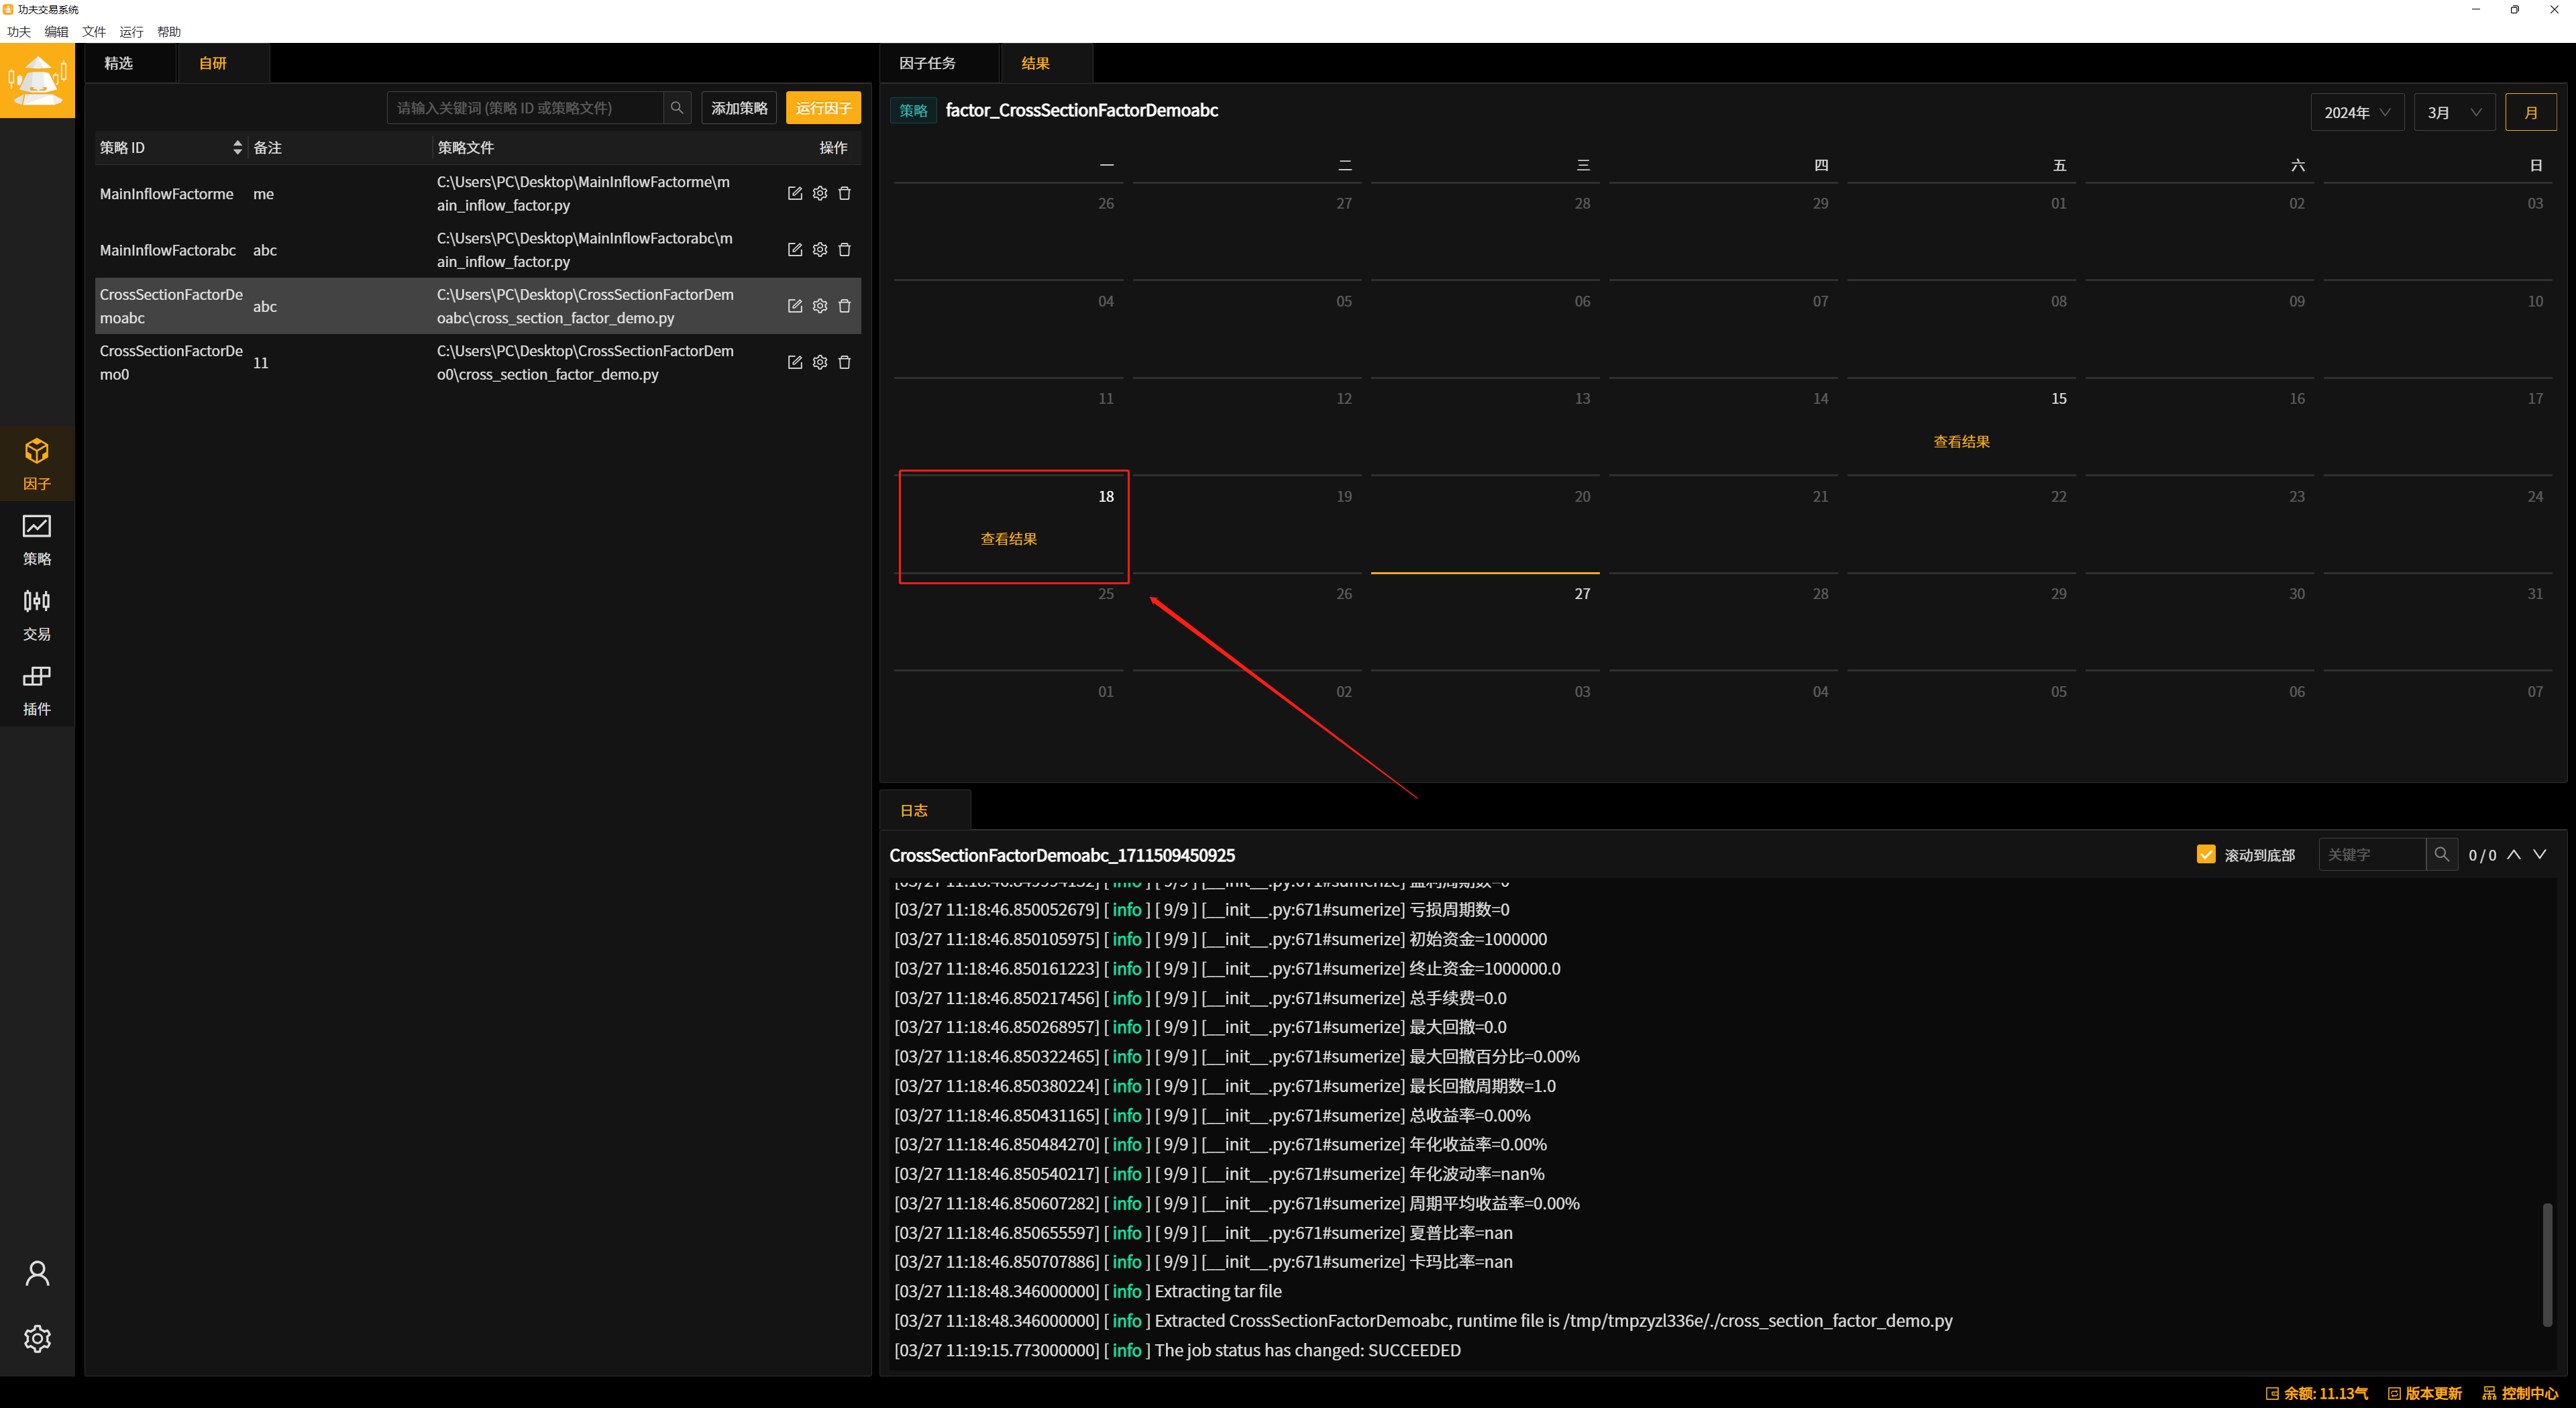Open the 插件 sidebar section
This screenshot has height=1408, width=2576.
click(x=37, y=690)
